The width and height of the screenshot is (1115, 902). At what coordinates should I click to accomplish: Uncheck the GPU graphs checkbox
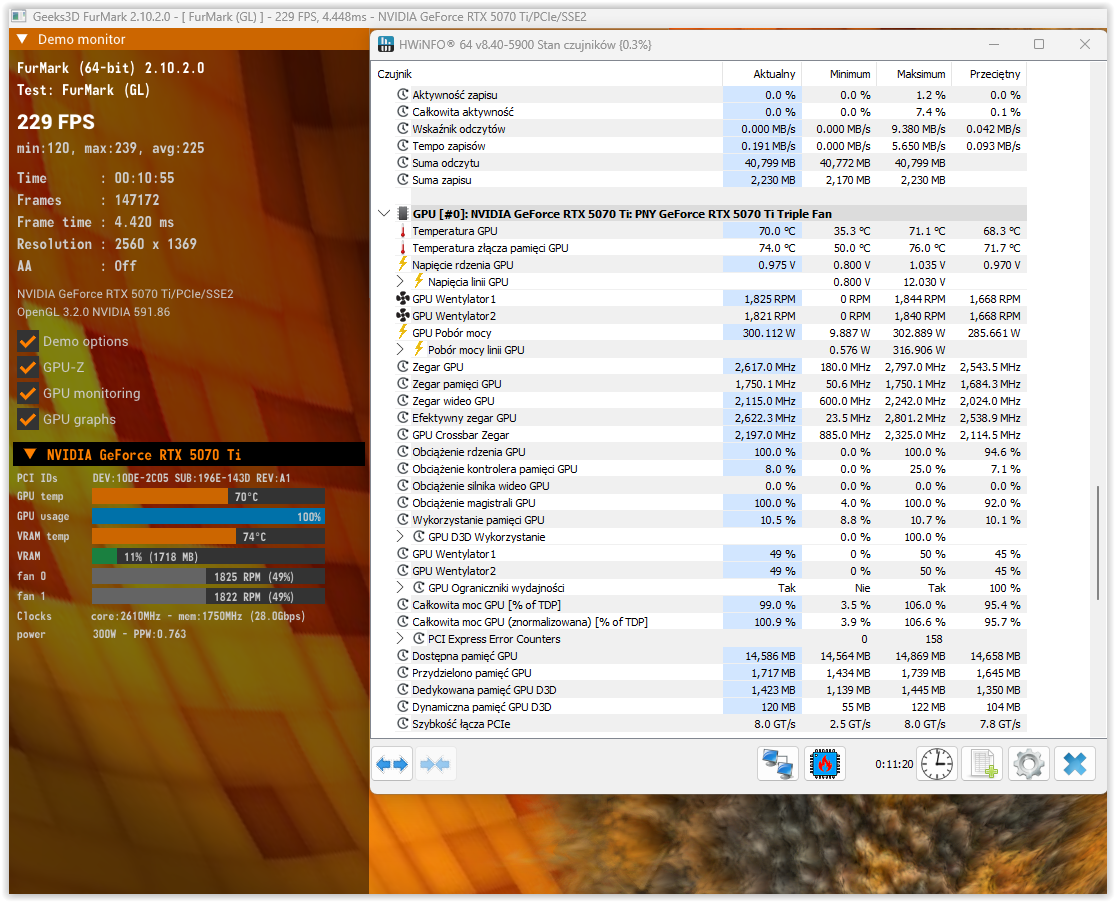coord(28,419)
